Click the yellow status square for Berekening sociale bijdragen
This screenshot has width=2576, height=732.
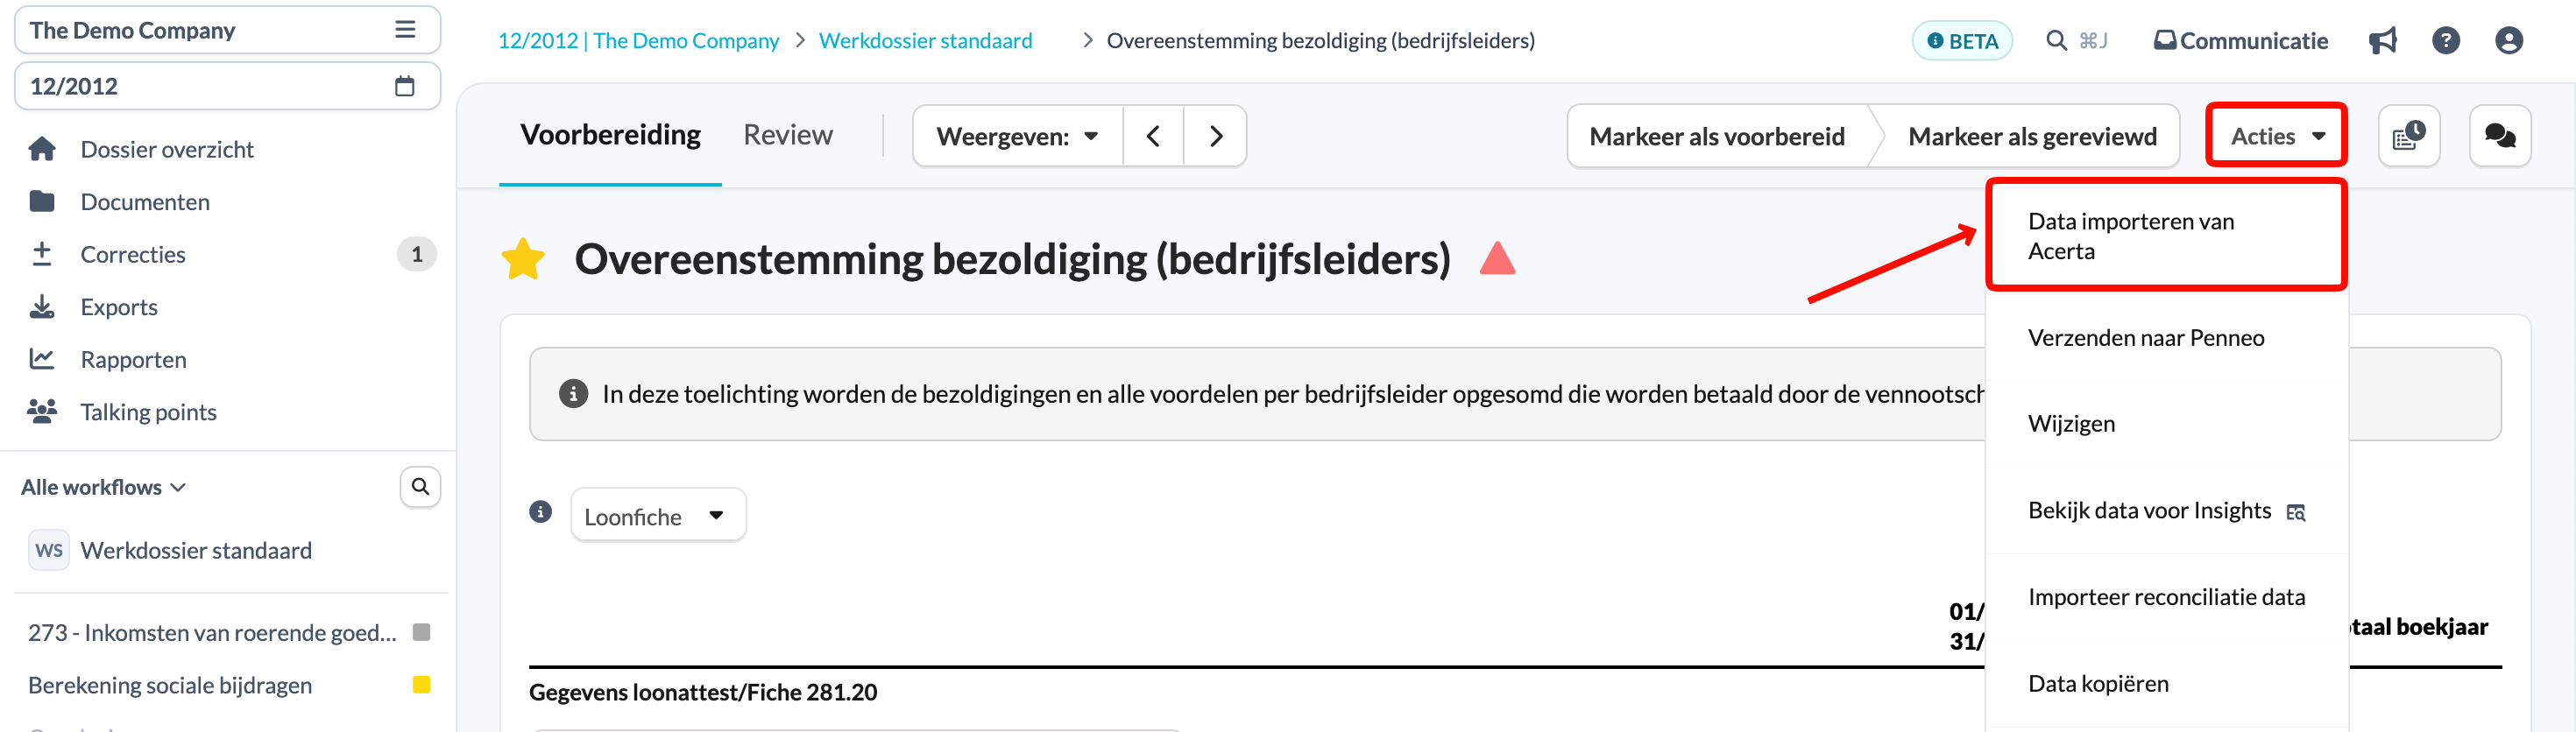pos(421,685)
